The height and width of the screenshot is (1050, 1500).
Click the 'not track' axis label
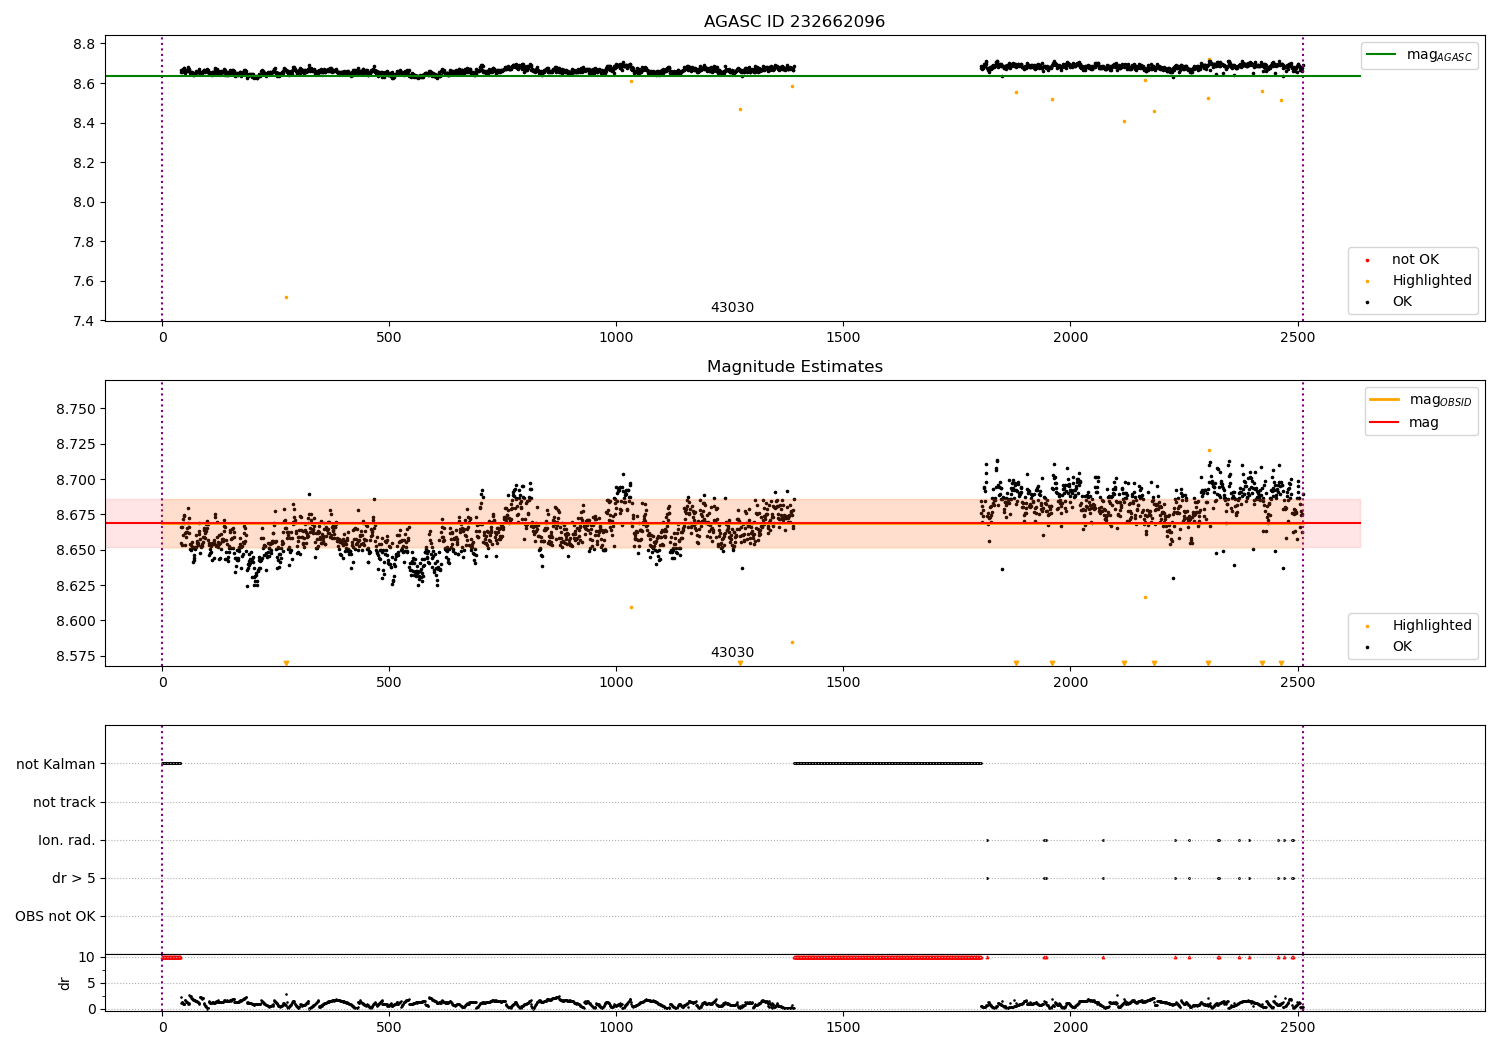click(x=64, y=803)
